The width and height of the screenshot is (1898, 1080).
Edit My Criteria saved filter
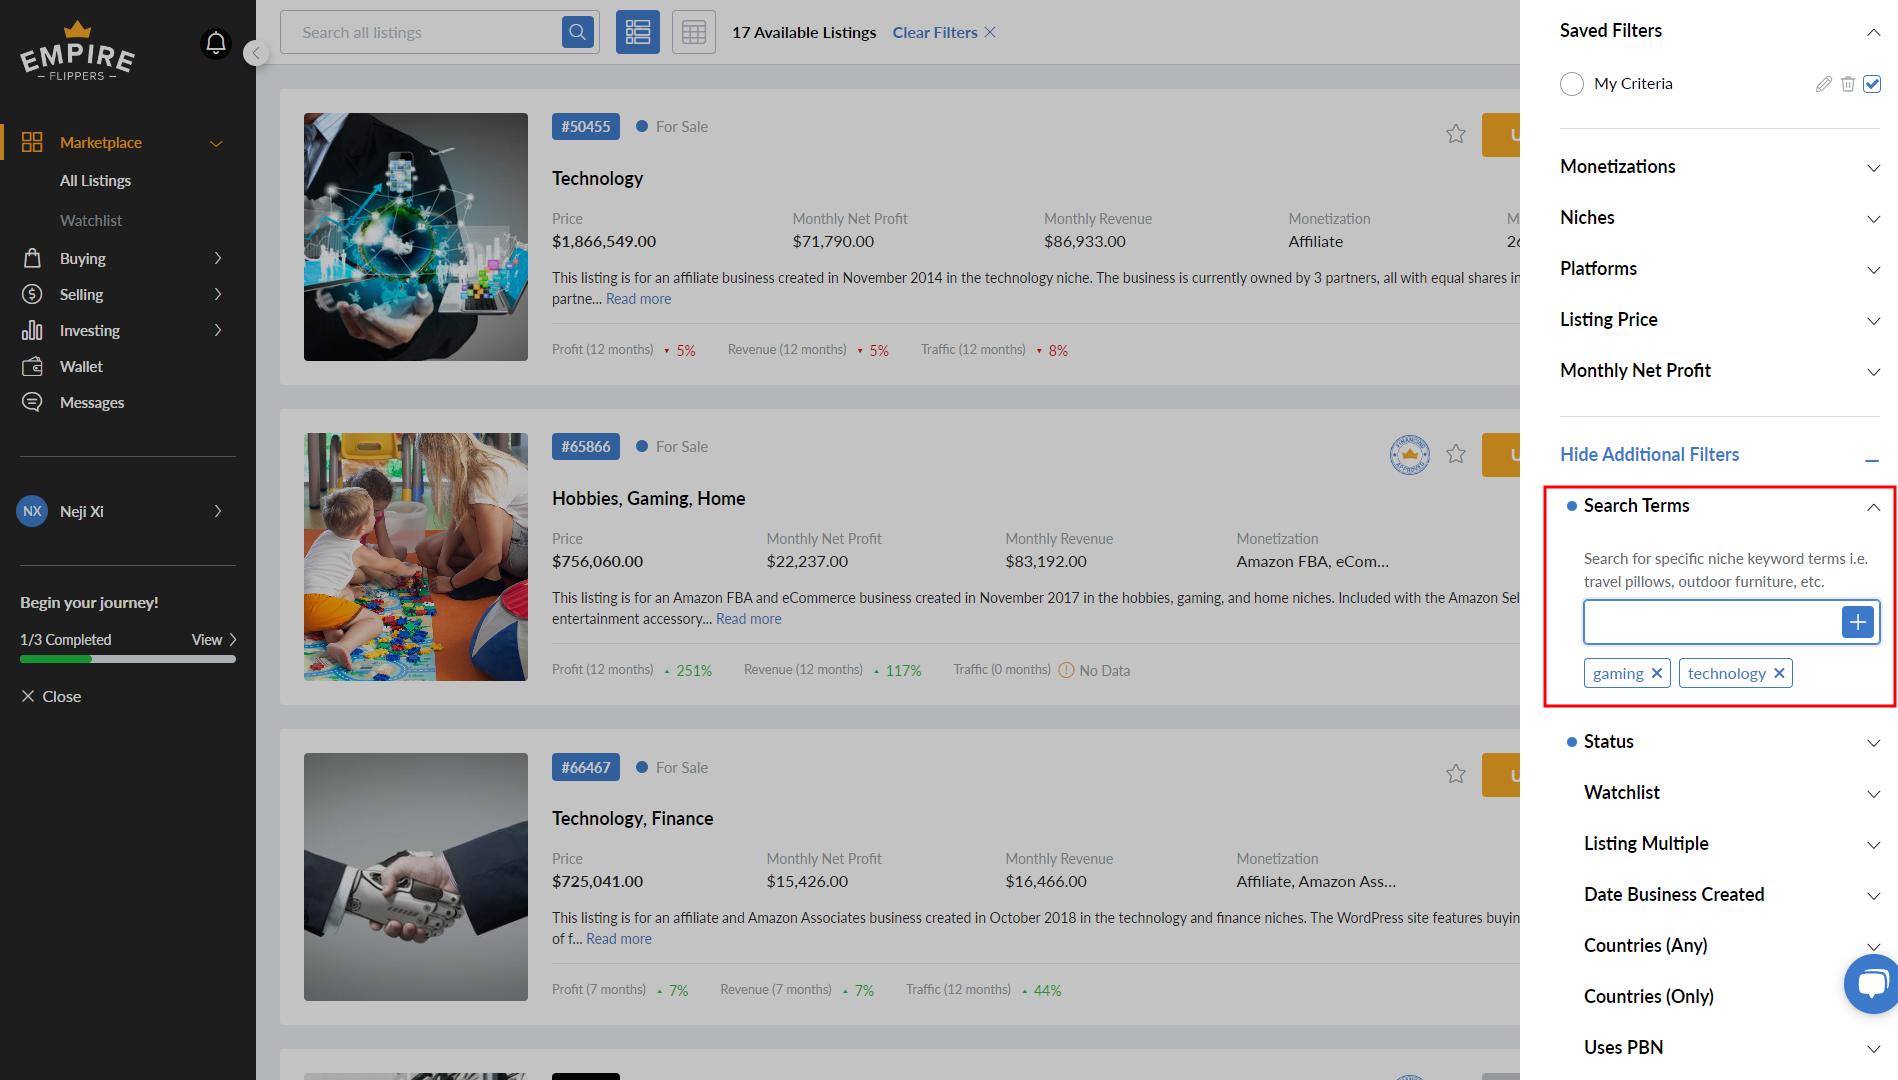pos(1823,84)
